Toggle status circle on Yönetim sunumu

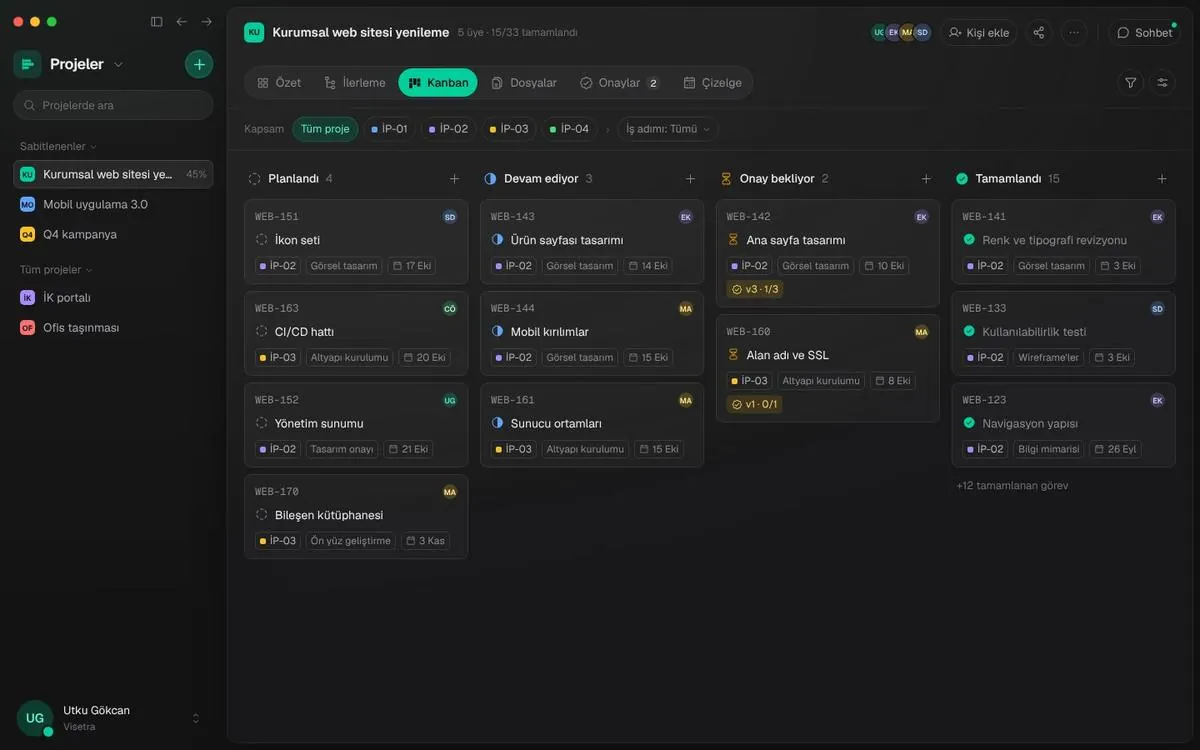pyautogui.click(x=262, y=423)
